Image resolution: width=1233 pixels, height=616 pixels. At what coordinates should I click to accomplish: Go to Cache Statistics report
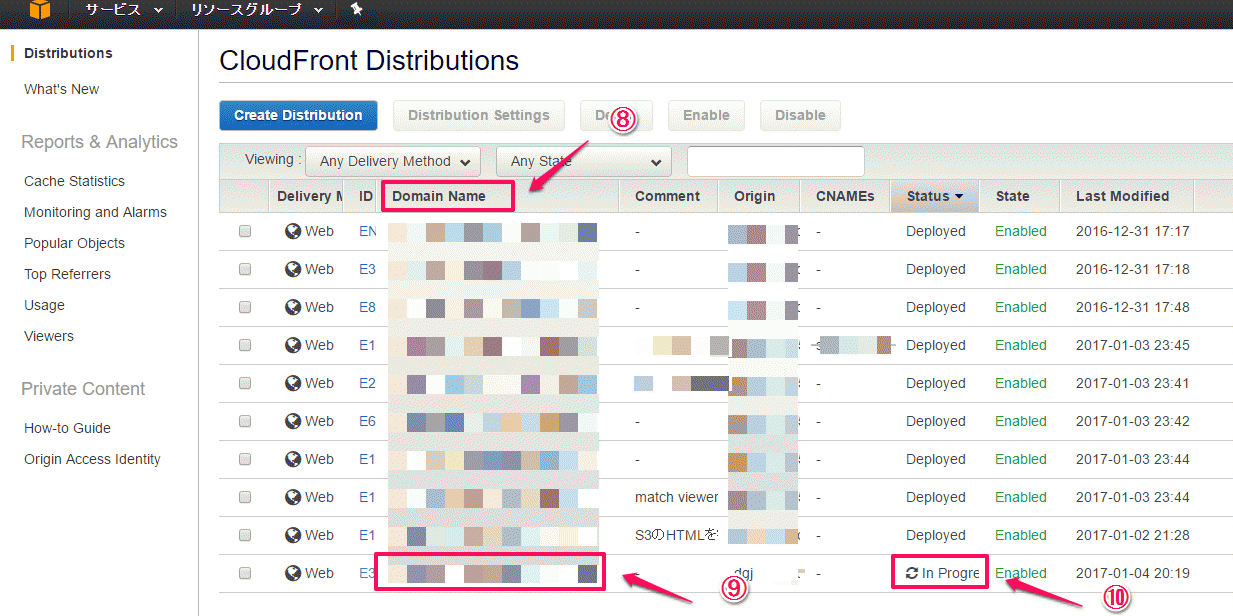coord(74,181)
